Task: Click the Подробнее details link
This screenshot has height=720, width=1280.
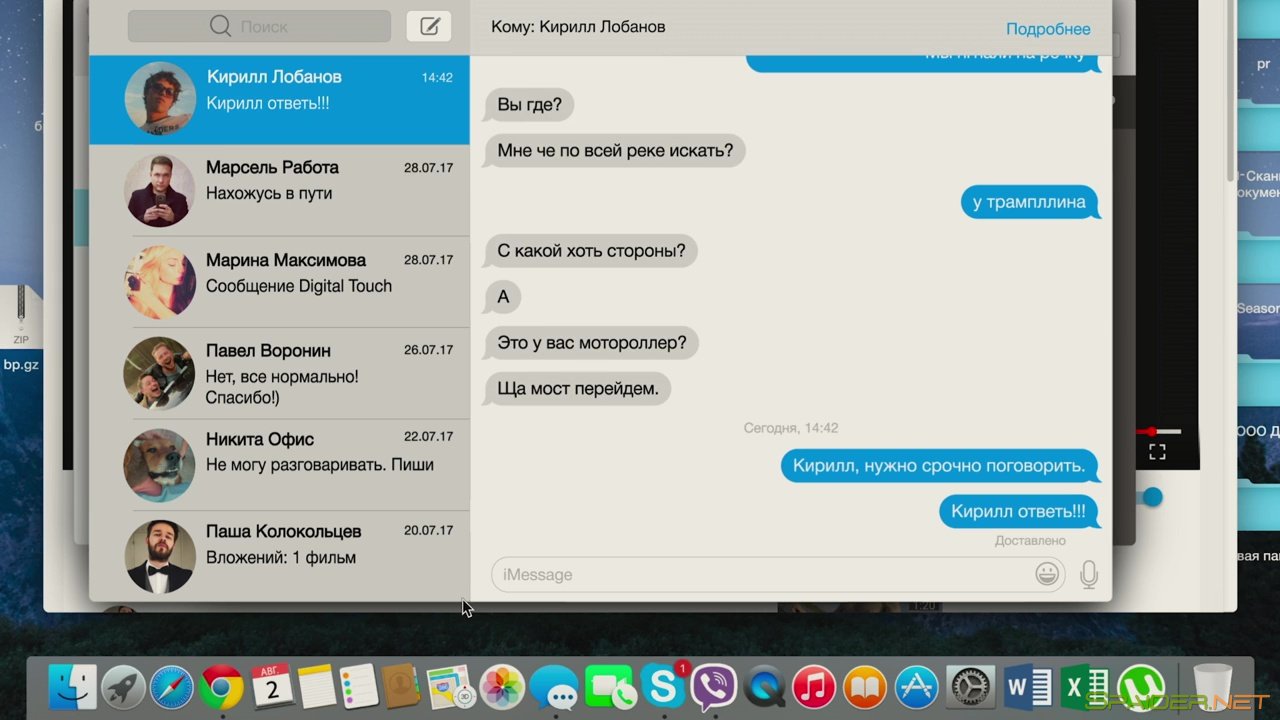Action: pyautogui.click(x=1048, y=29)
